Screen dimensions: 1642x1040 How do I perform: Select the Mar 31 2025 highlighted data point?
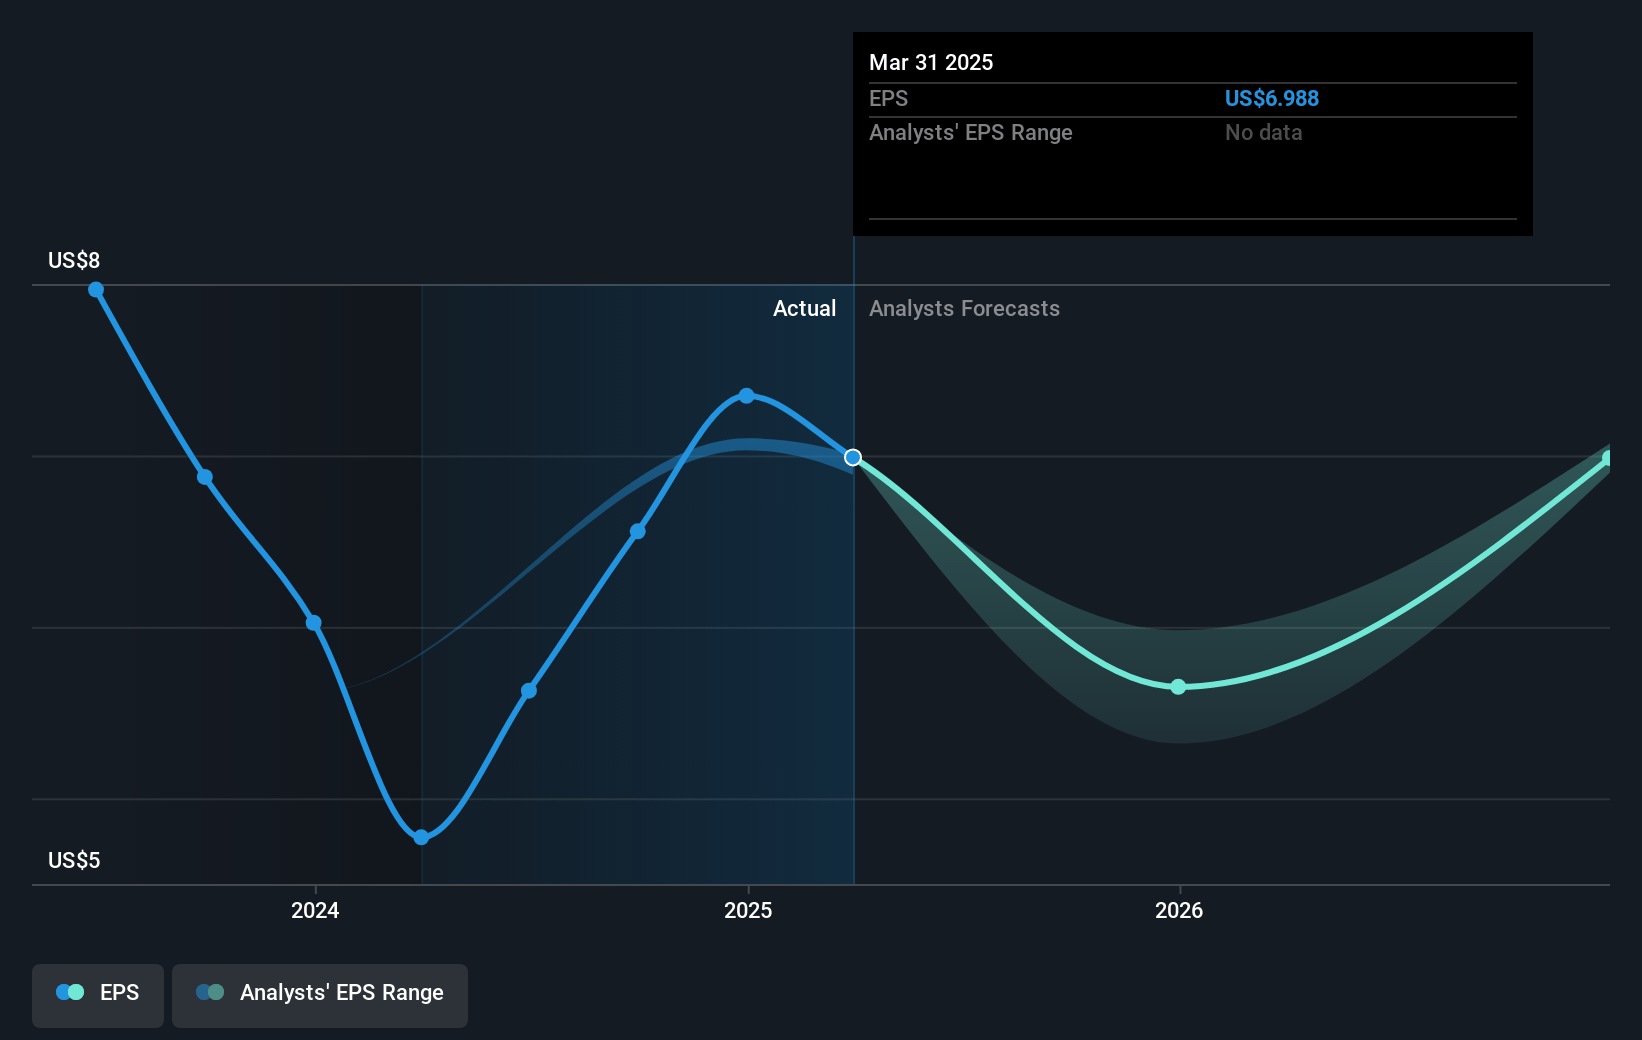(853, 457)
